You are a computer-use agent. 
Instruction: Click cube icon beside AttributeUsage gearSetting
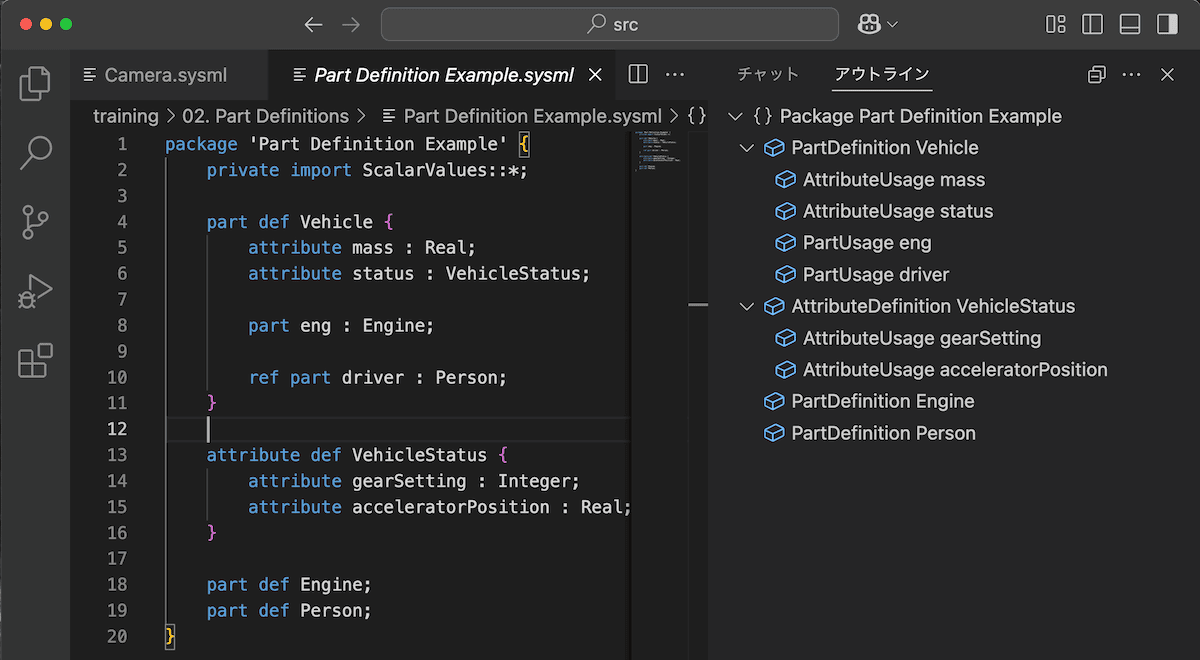click(x=786, y=338)
